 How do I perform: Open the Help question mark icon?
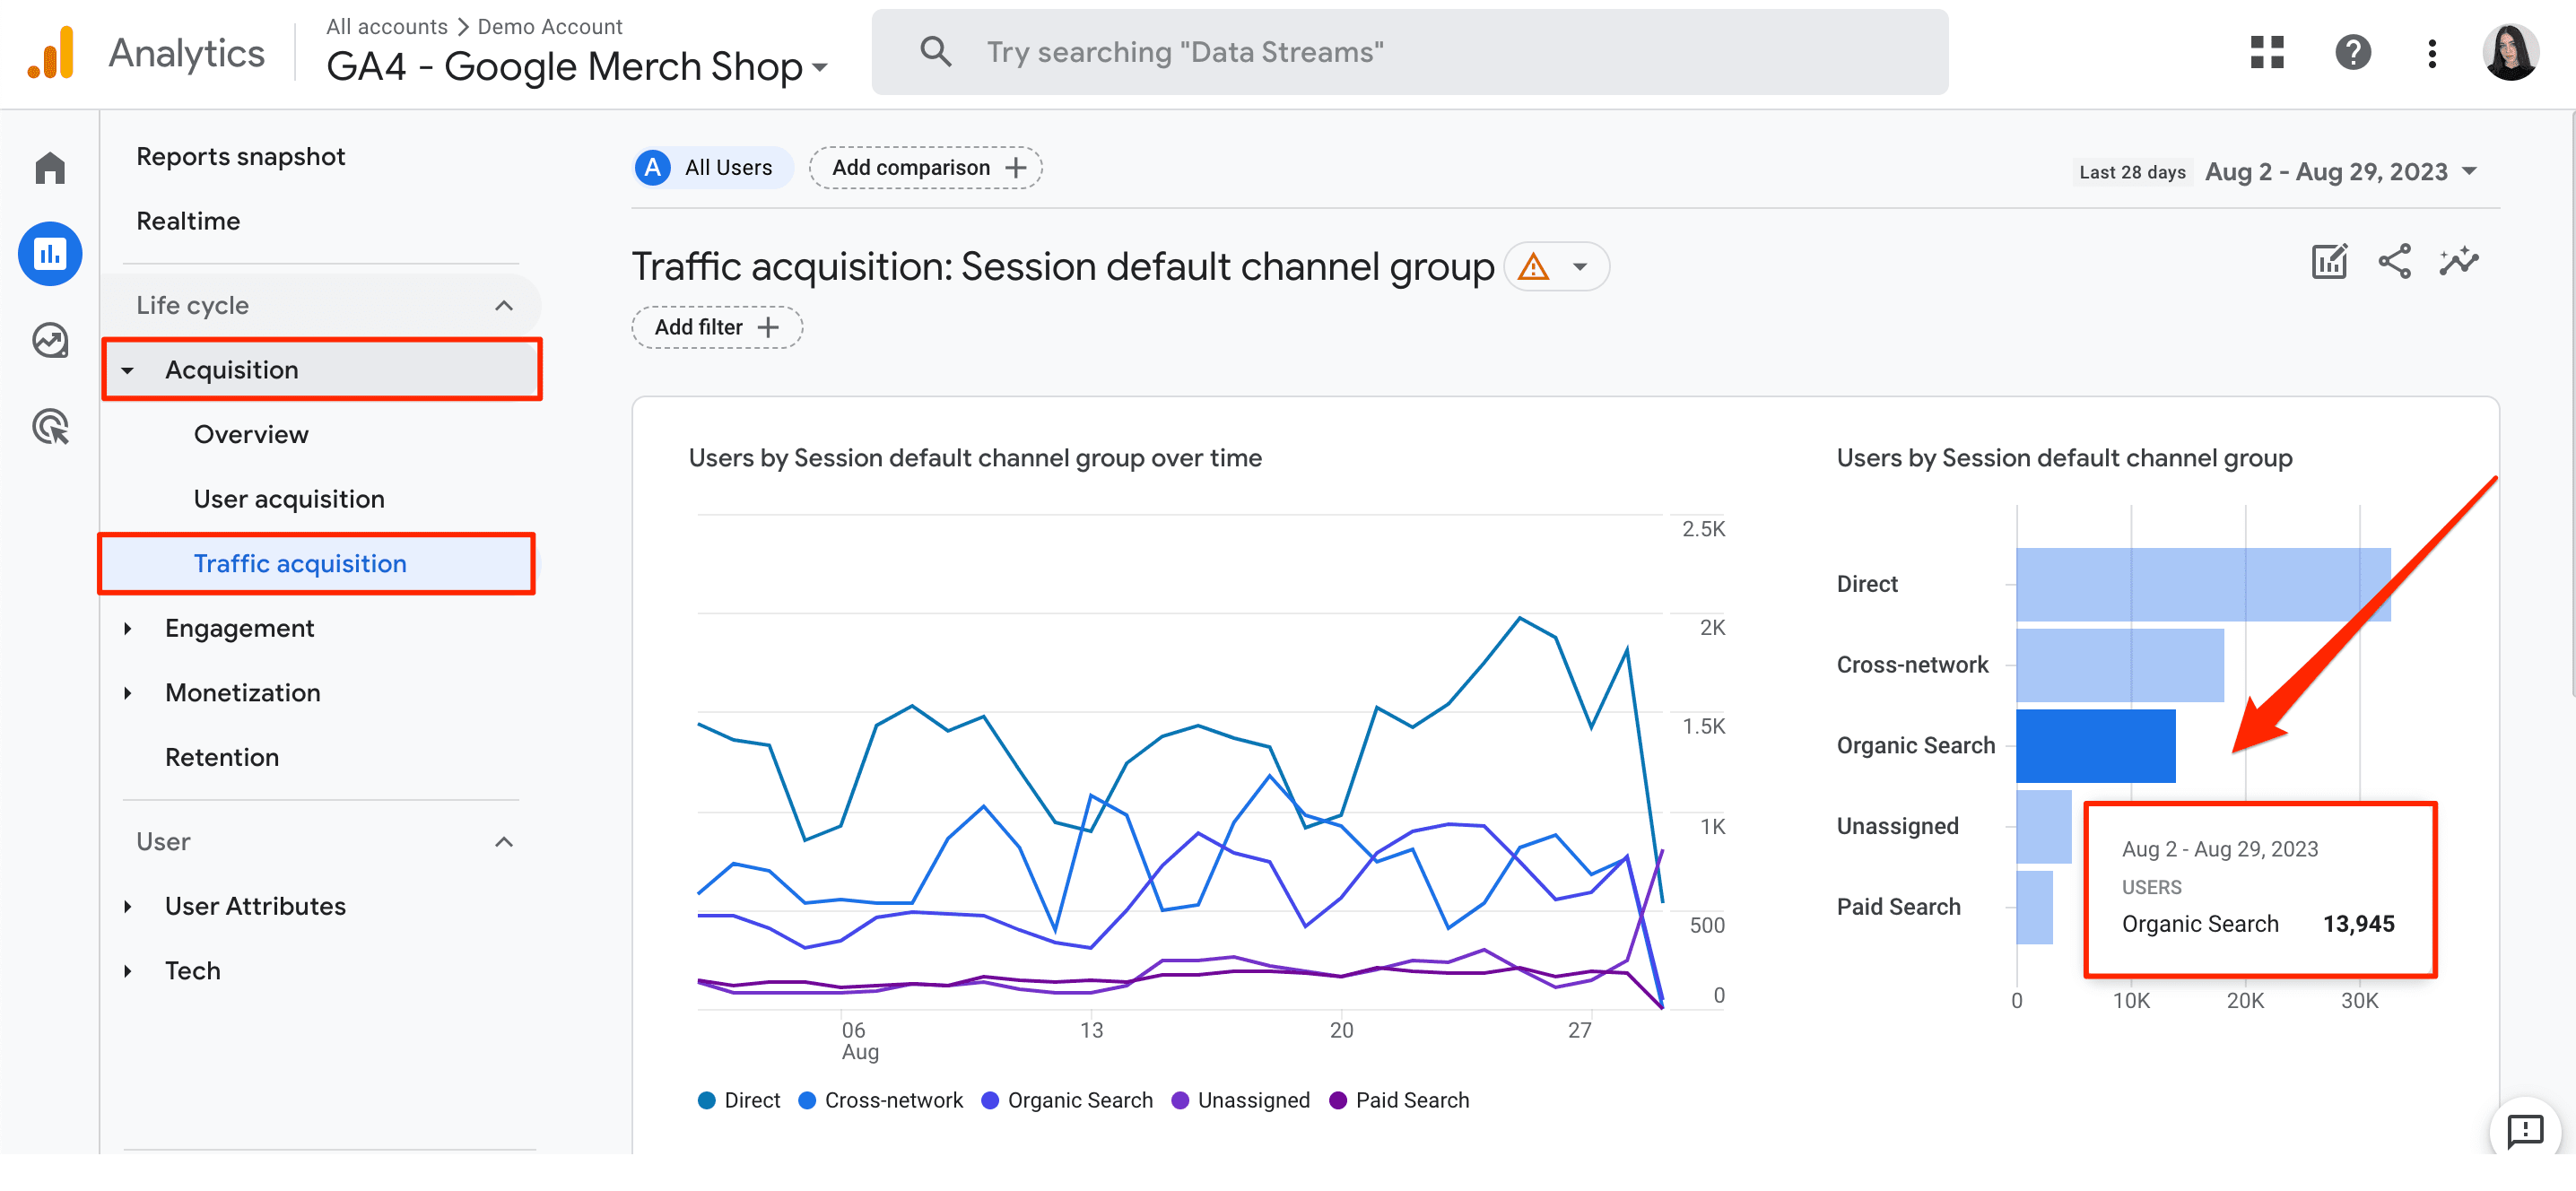pyautogui.click(x=2353, y=52)
